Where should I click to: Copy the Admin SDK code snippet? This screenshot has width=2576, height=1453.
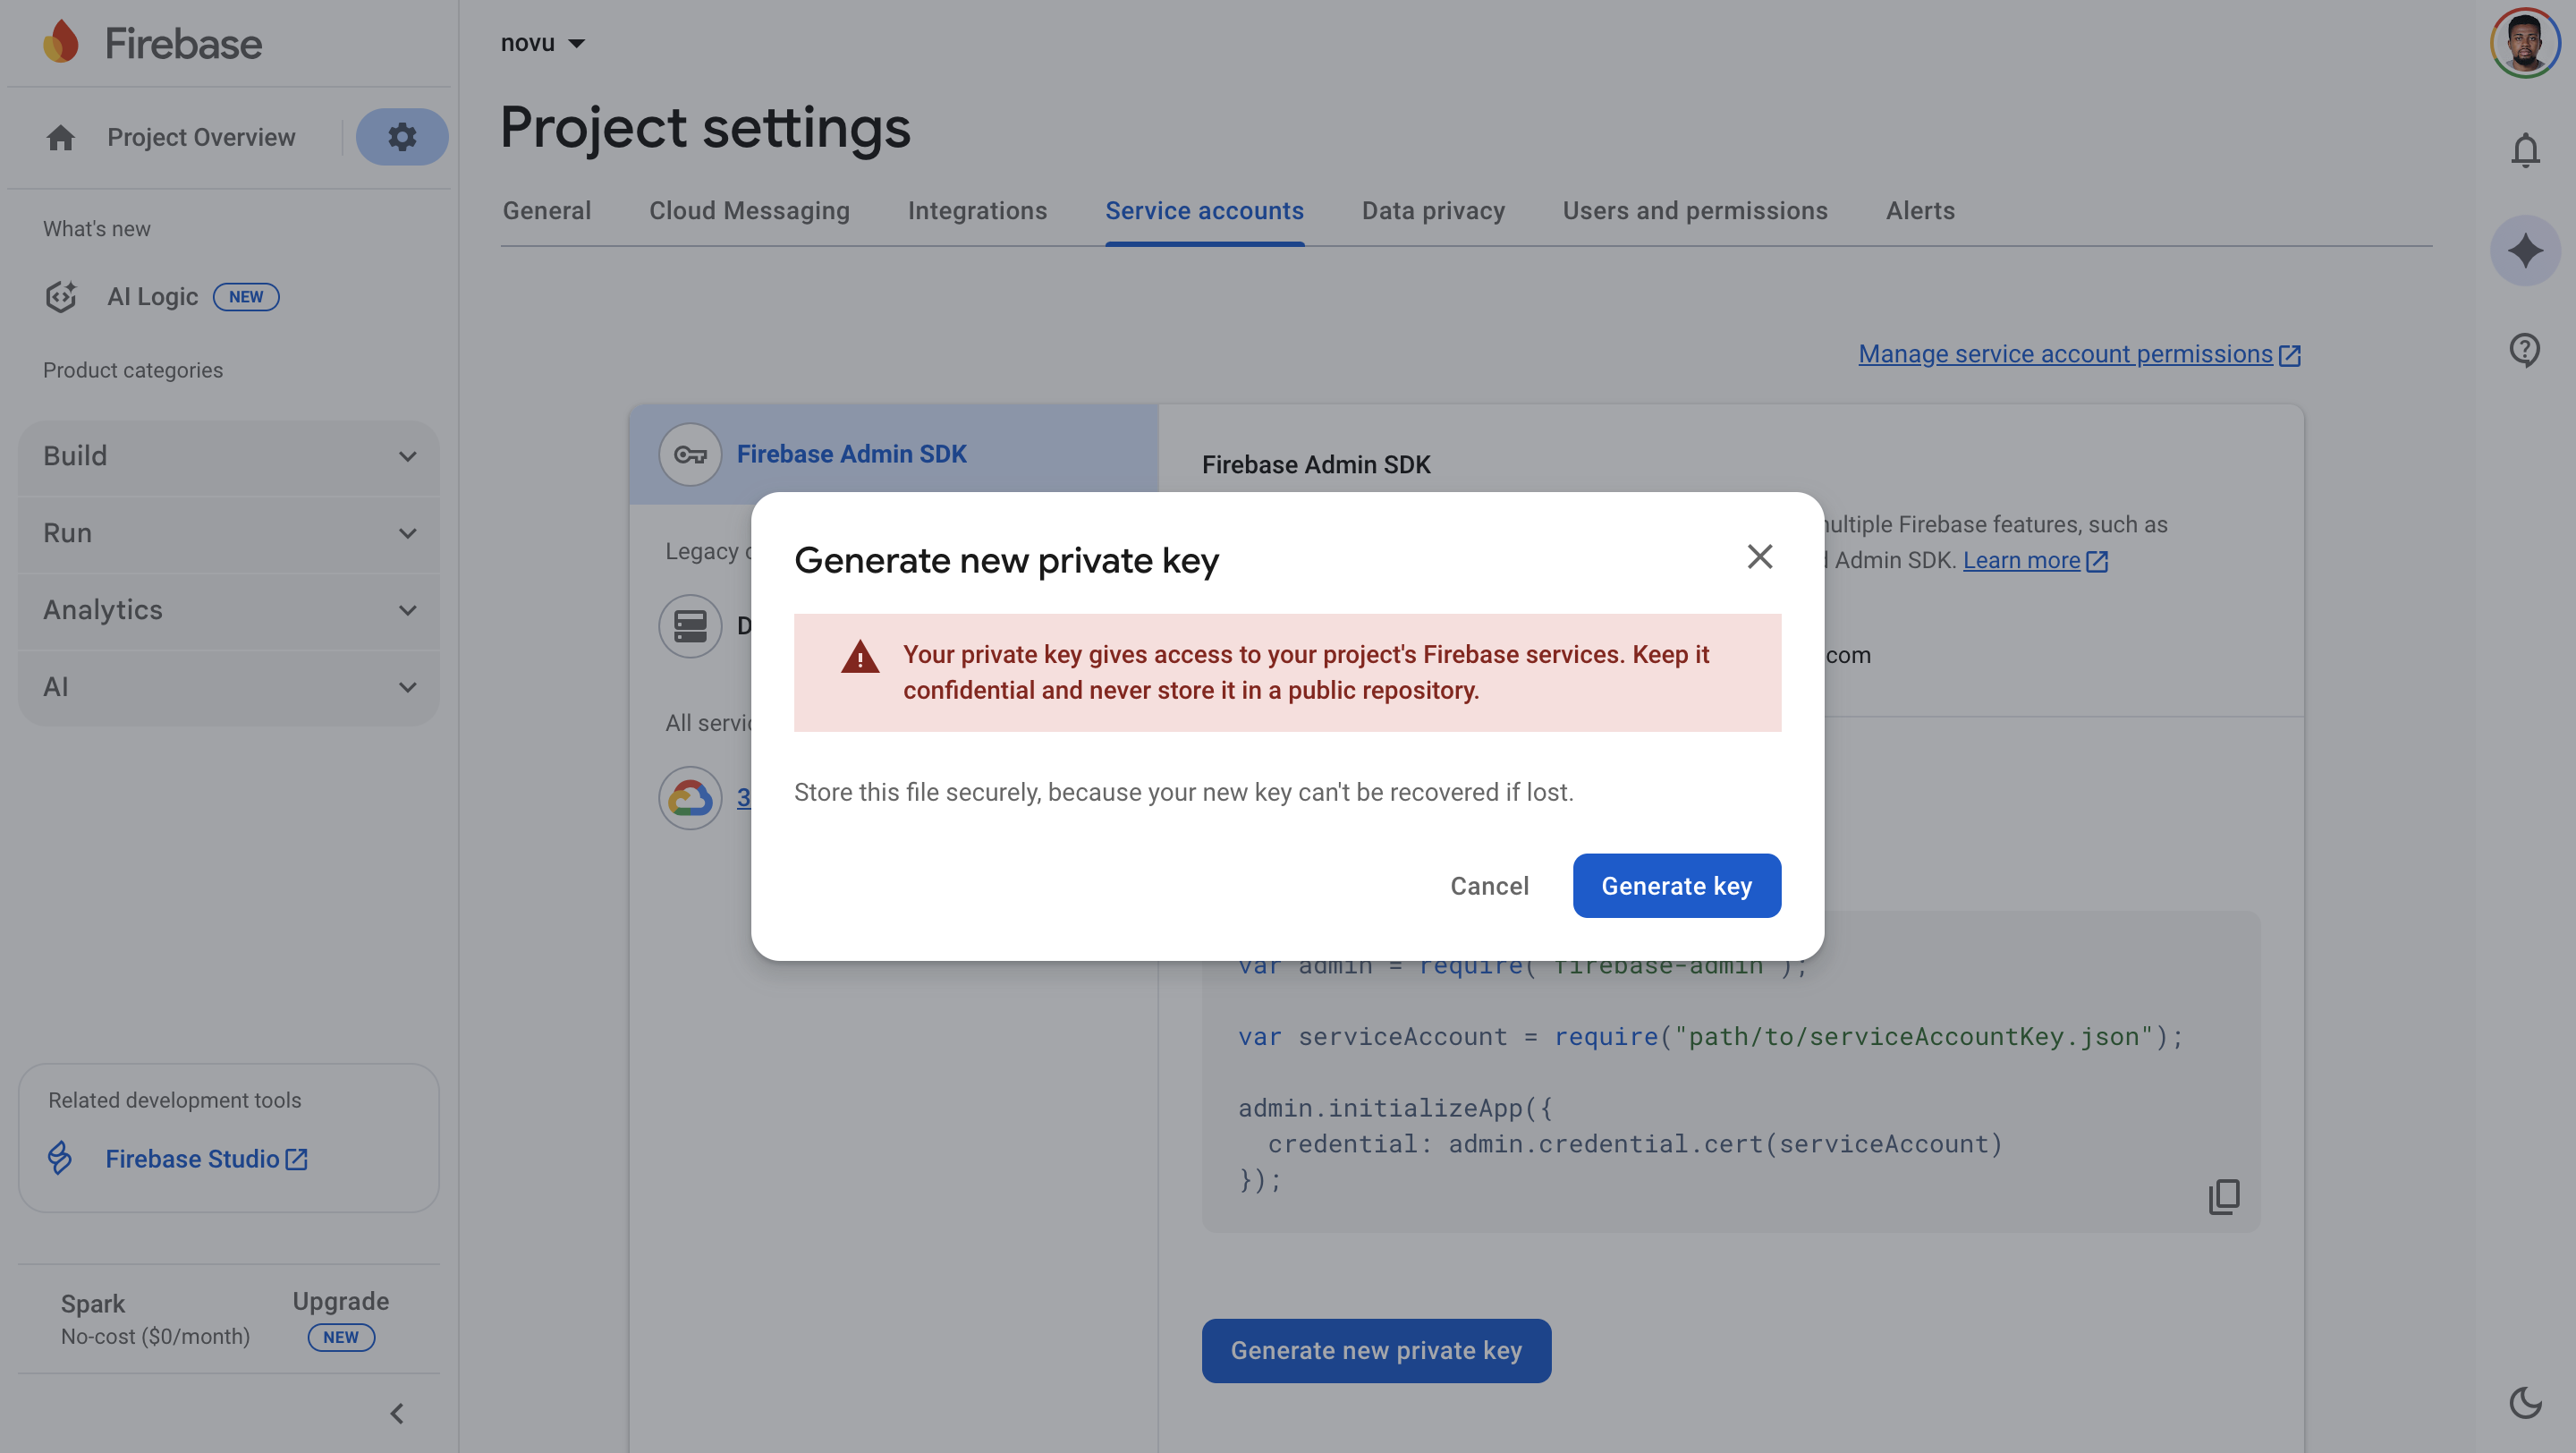tap(2224, 1196)
